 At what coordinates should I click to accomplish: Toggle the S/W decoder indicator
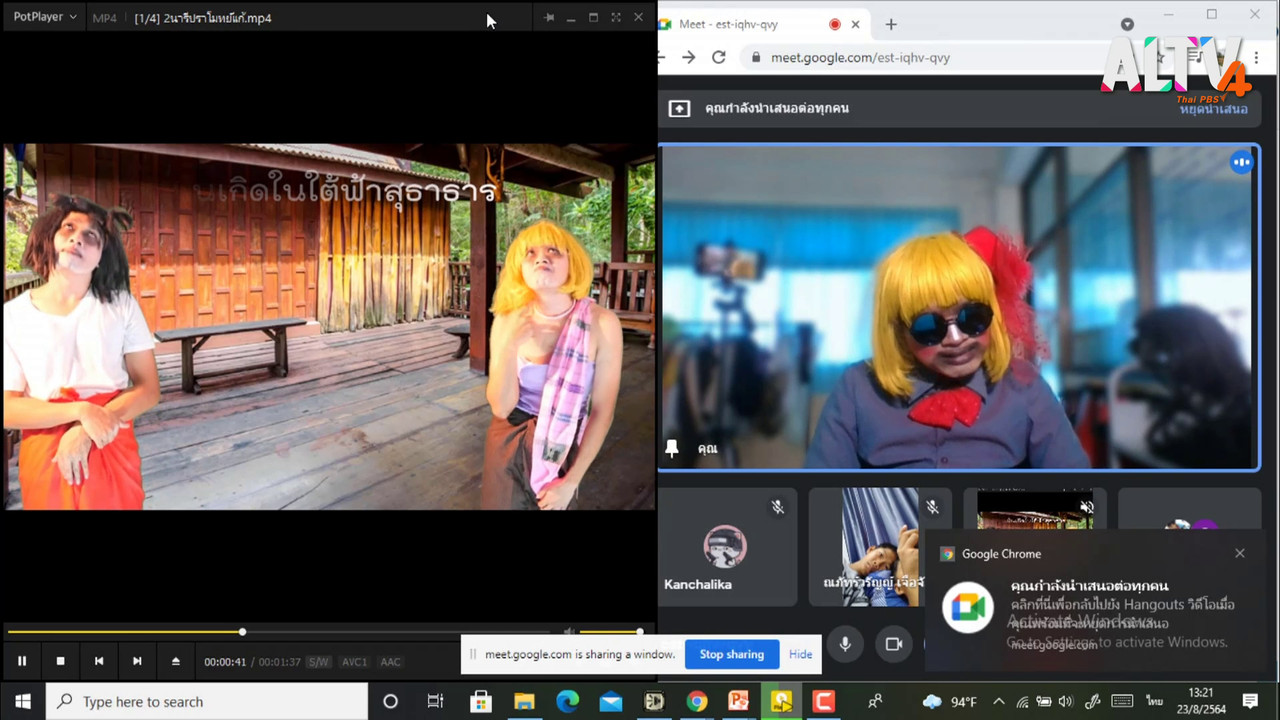tap(318, 662)
